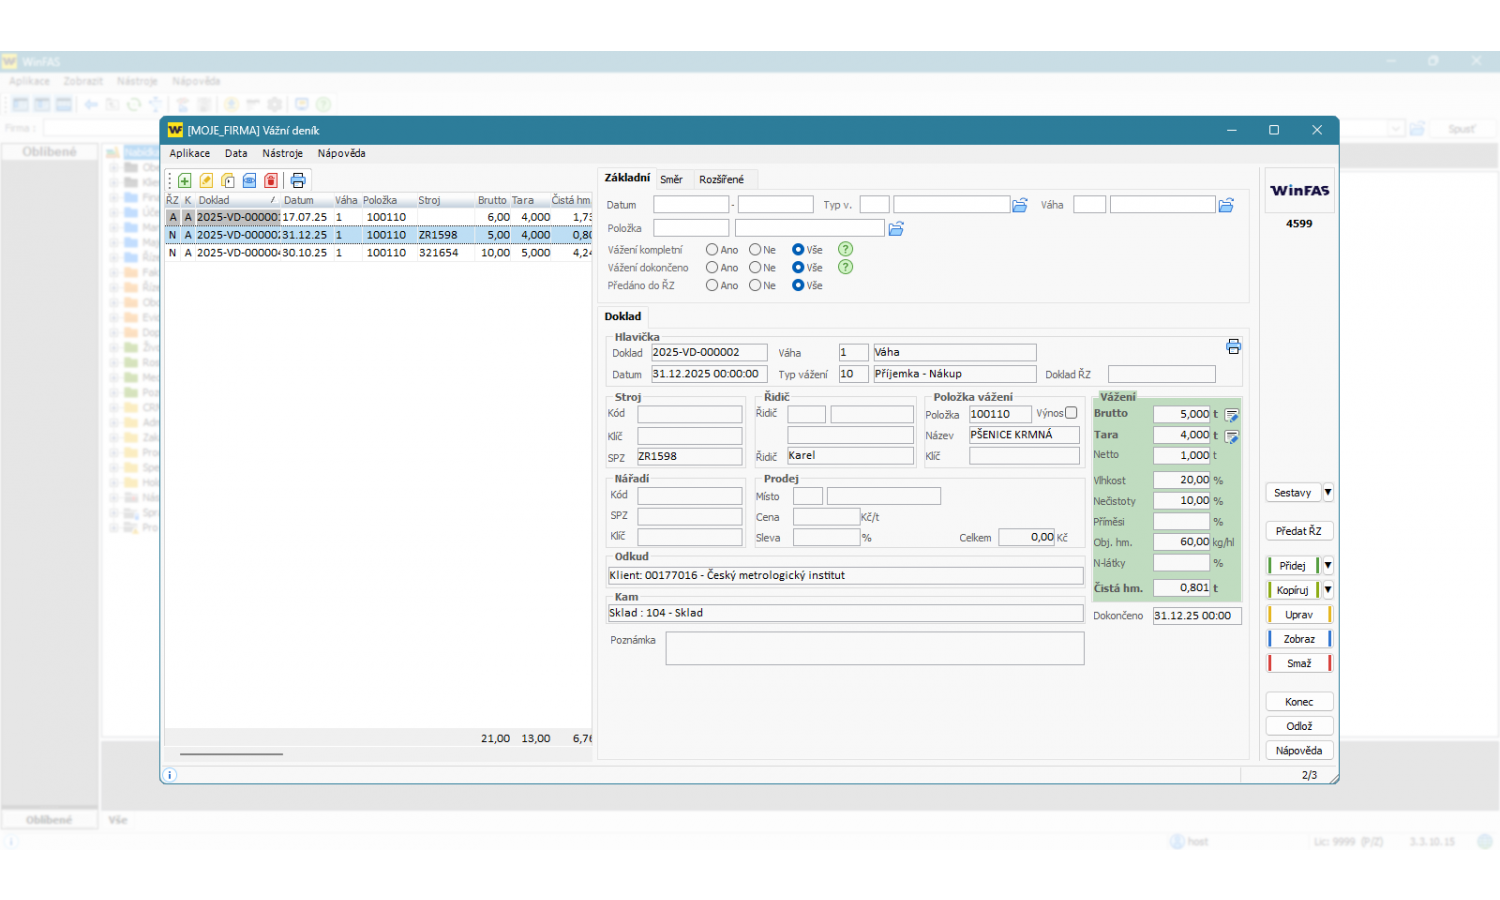Image resolution: width=1500 pixels, height=900 pixels.
Task: Expand the Přidej button dropdown arrow
Action: coord(1328,566)
